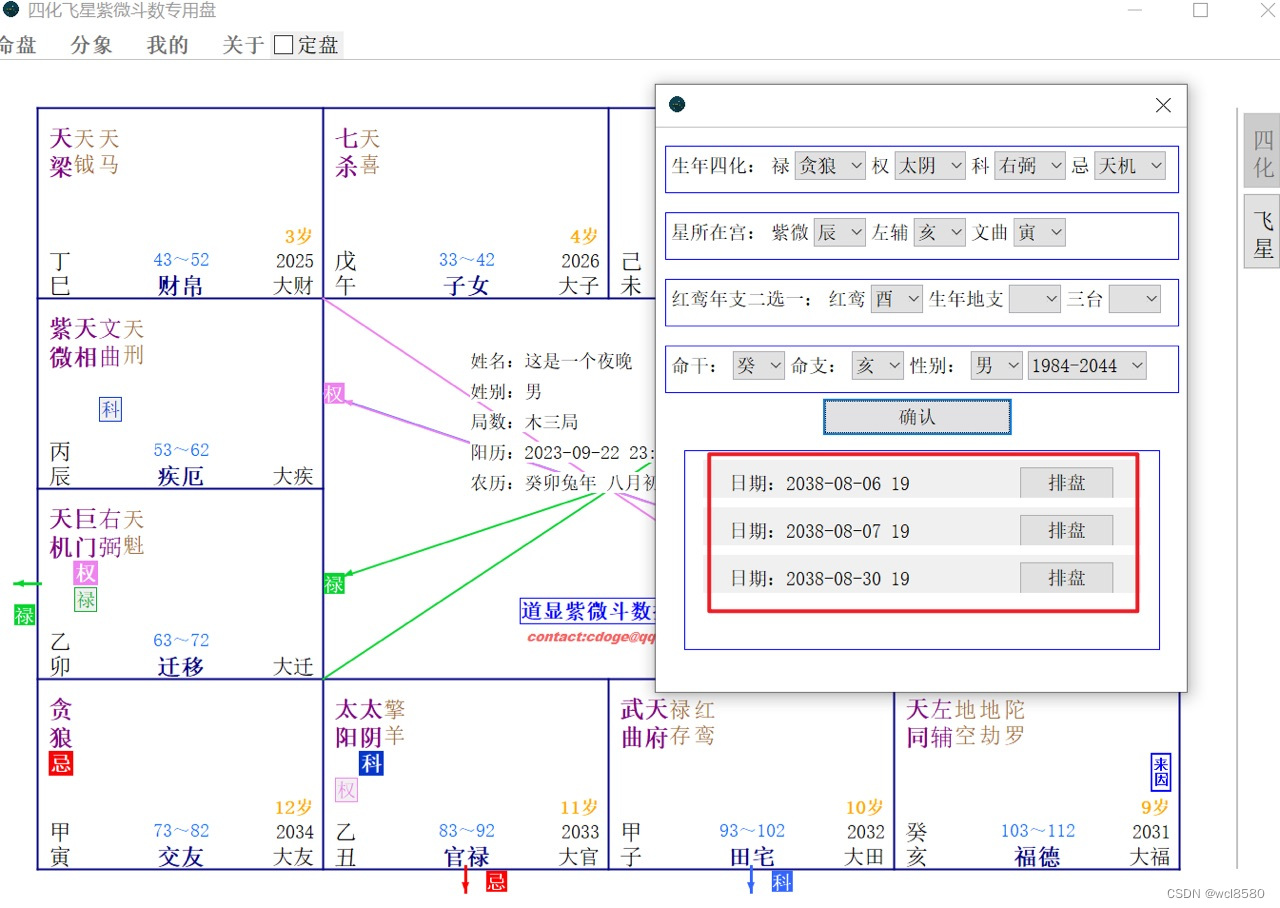Open the 红鸾 dropdown showing 酉

896,299
